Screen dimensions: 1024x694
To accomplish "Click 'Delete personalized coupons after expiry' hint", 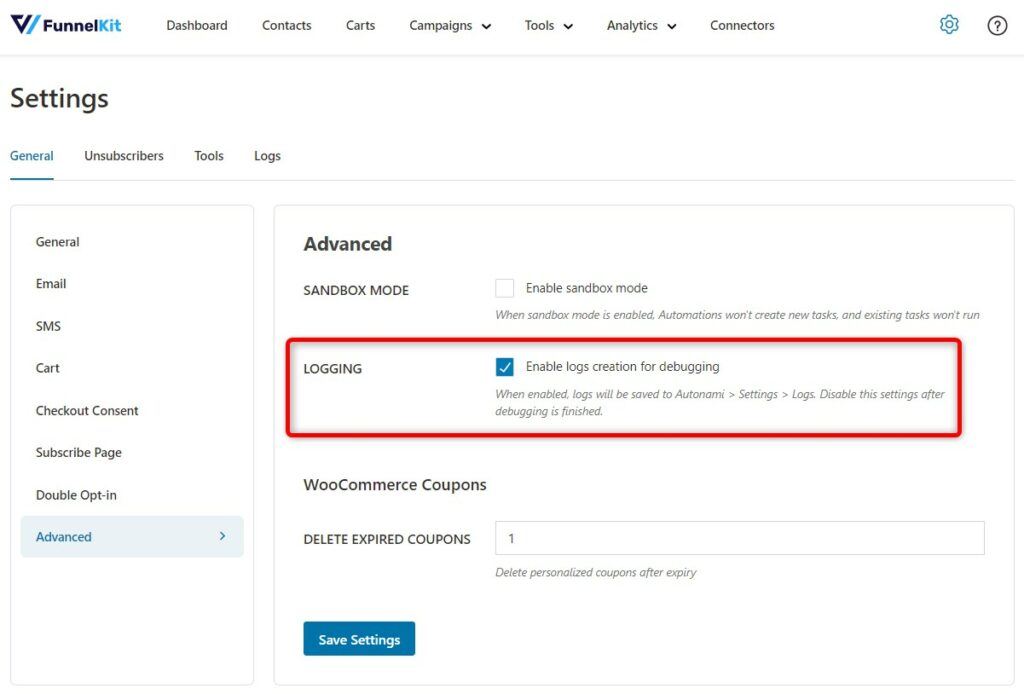I will (x=596, y=573).
